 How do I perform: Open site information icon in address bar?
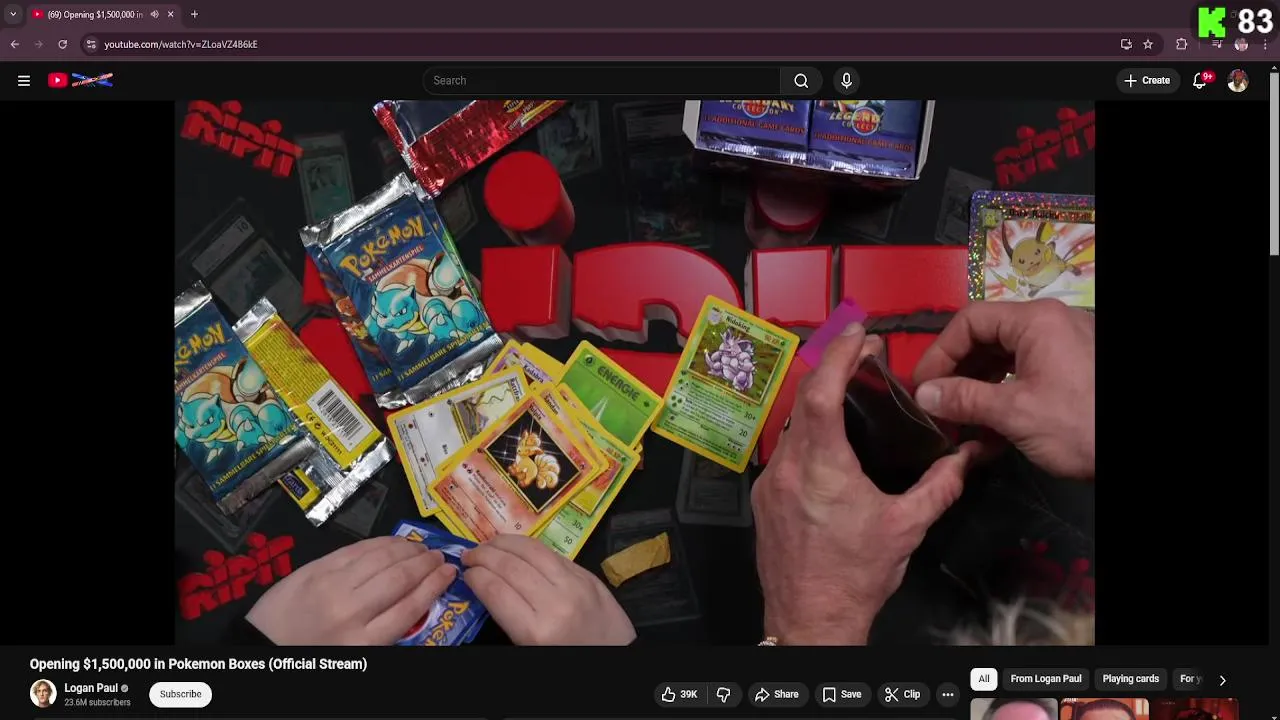[91, 44]
